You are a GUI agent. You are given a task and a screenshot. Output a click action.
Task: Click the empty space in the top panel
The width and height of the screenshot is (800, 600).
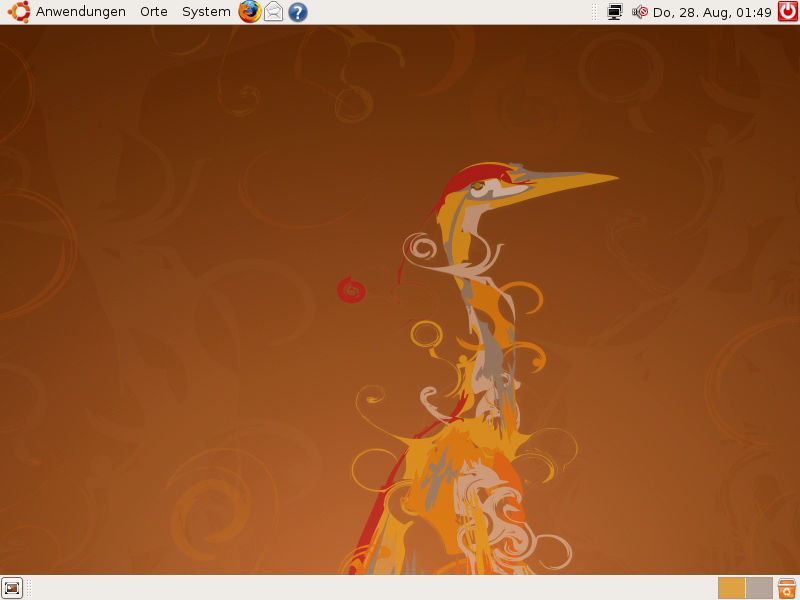450,12
